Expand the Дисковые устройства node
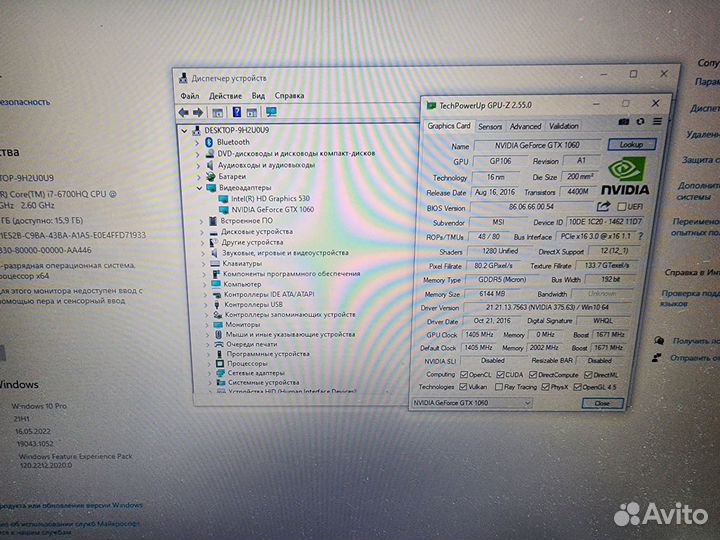Image resolution: width=720 pixels, height=540 pixels. pos(201,232)
